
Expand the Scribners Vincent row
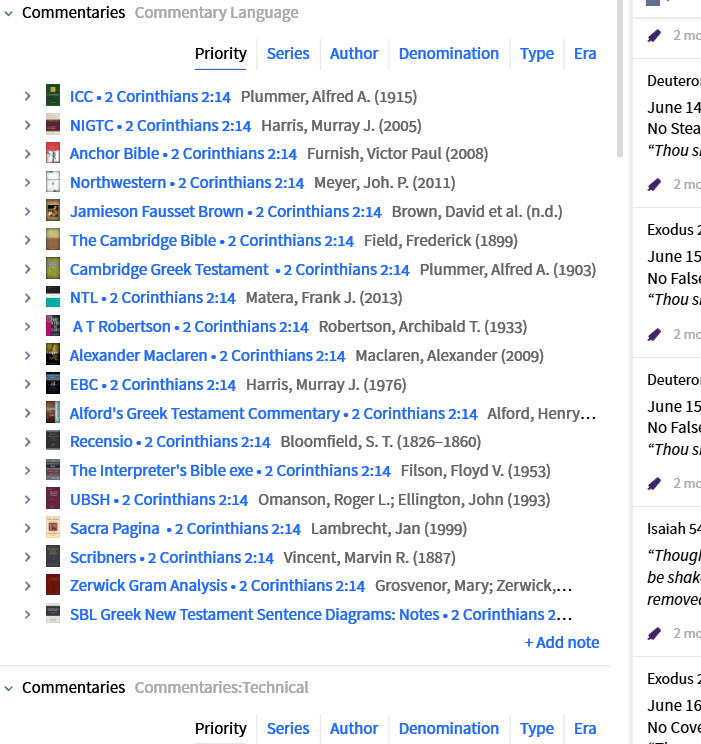click(x=28, y=557)
